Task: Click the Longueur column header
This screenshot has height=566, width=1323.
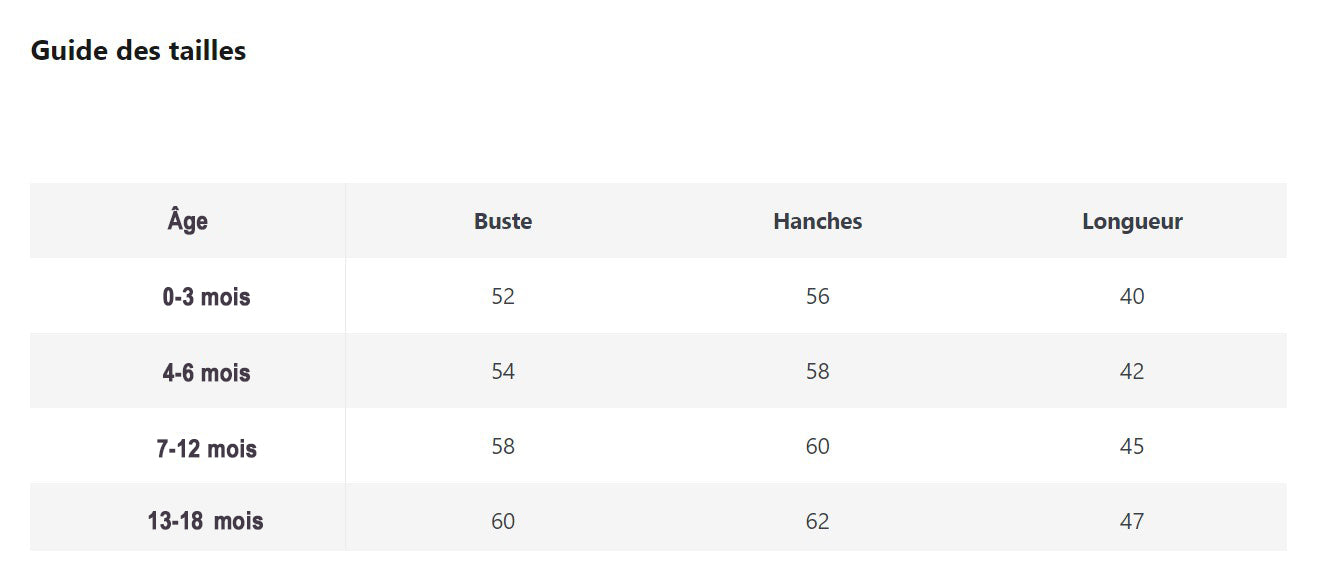Action: (1132, 221)
